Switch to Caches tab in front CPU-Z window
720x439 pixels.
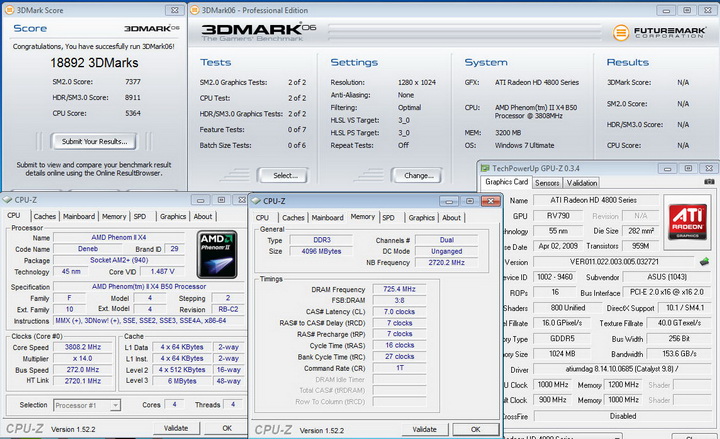293,218
